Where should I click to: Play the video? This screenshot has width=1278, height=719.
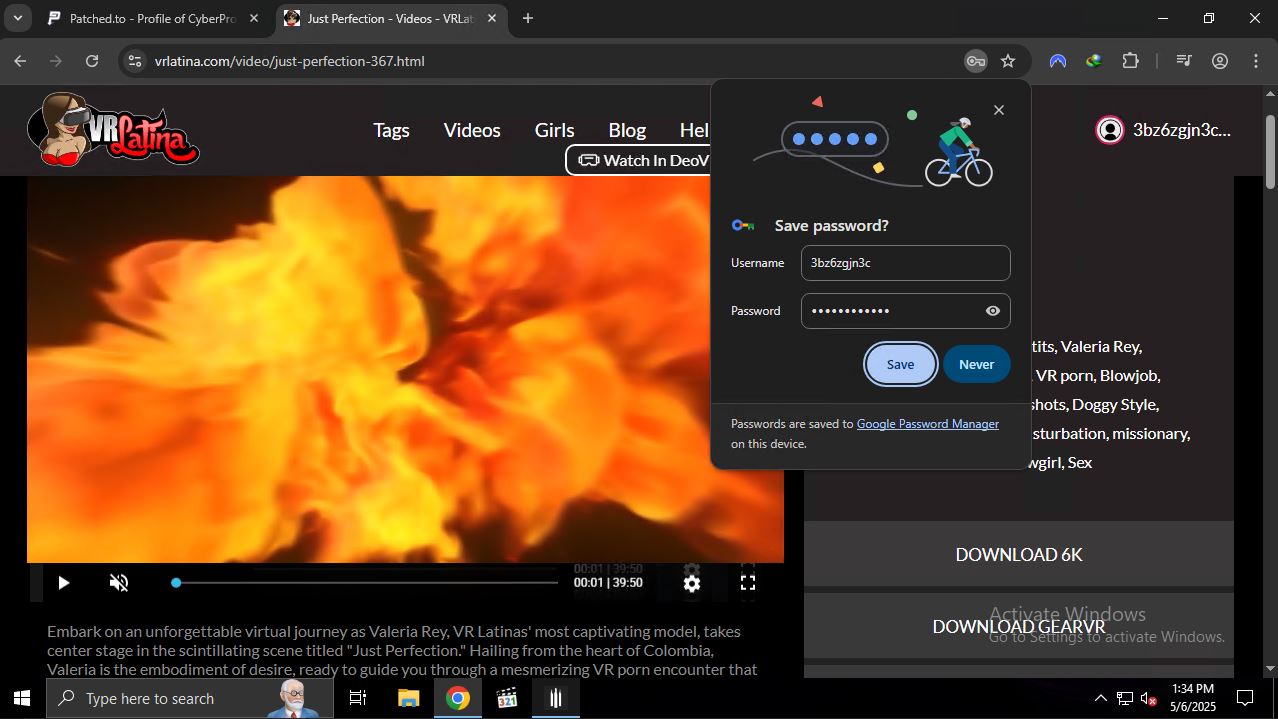coord(63,582)
